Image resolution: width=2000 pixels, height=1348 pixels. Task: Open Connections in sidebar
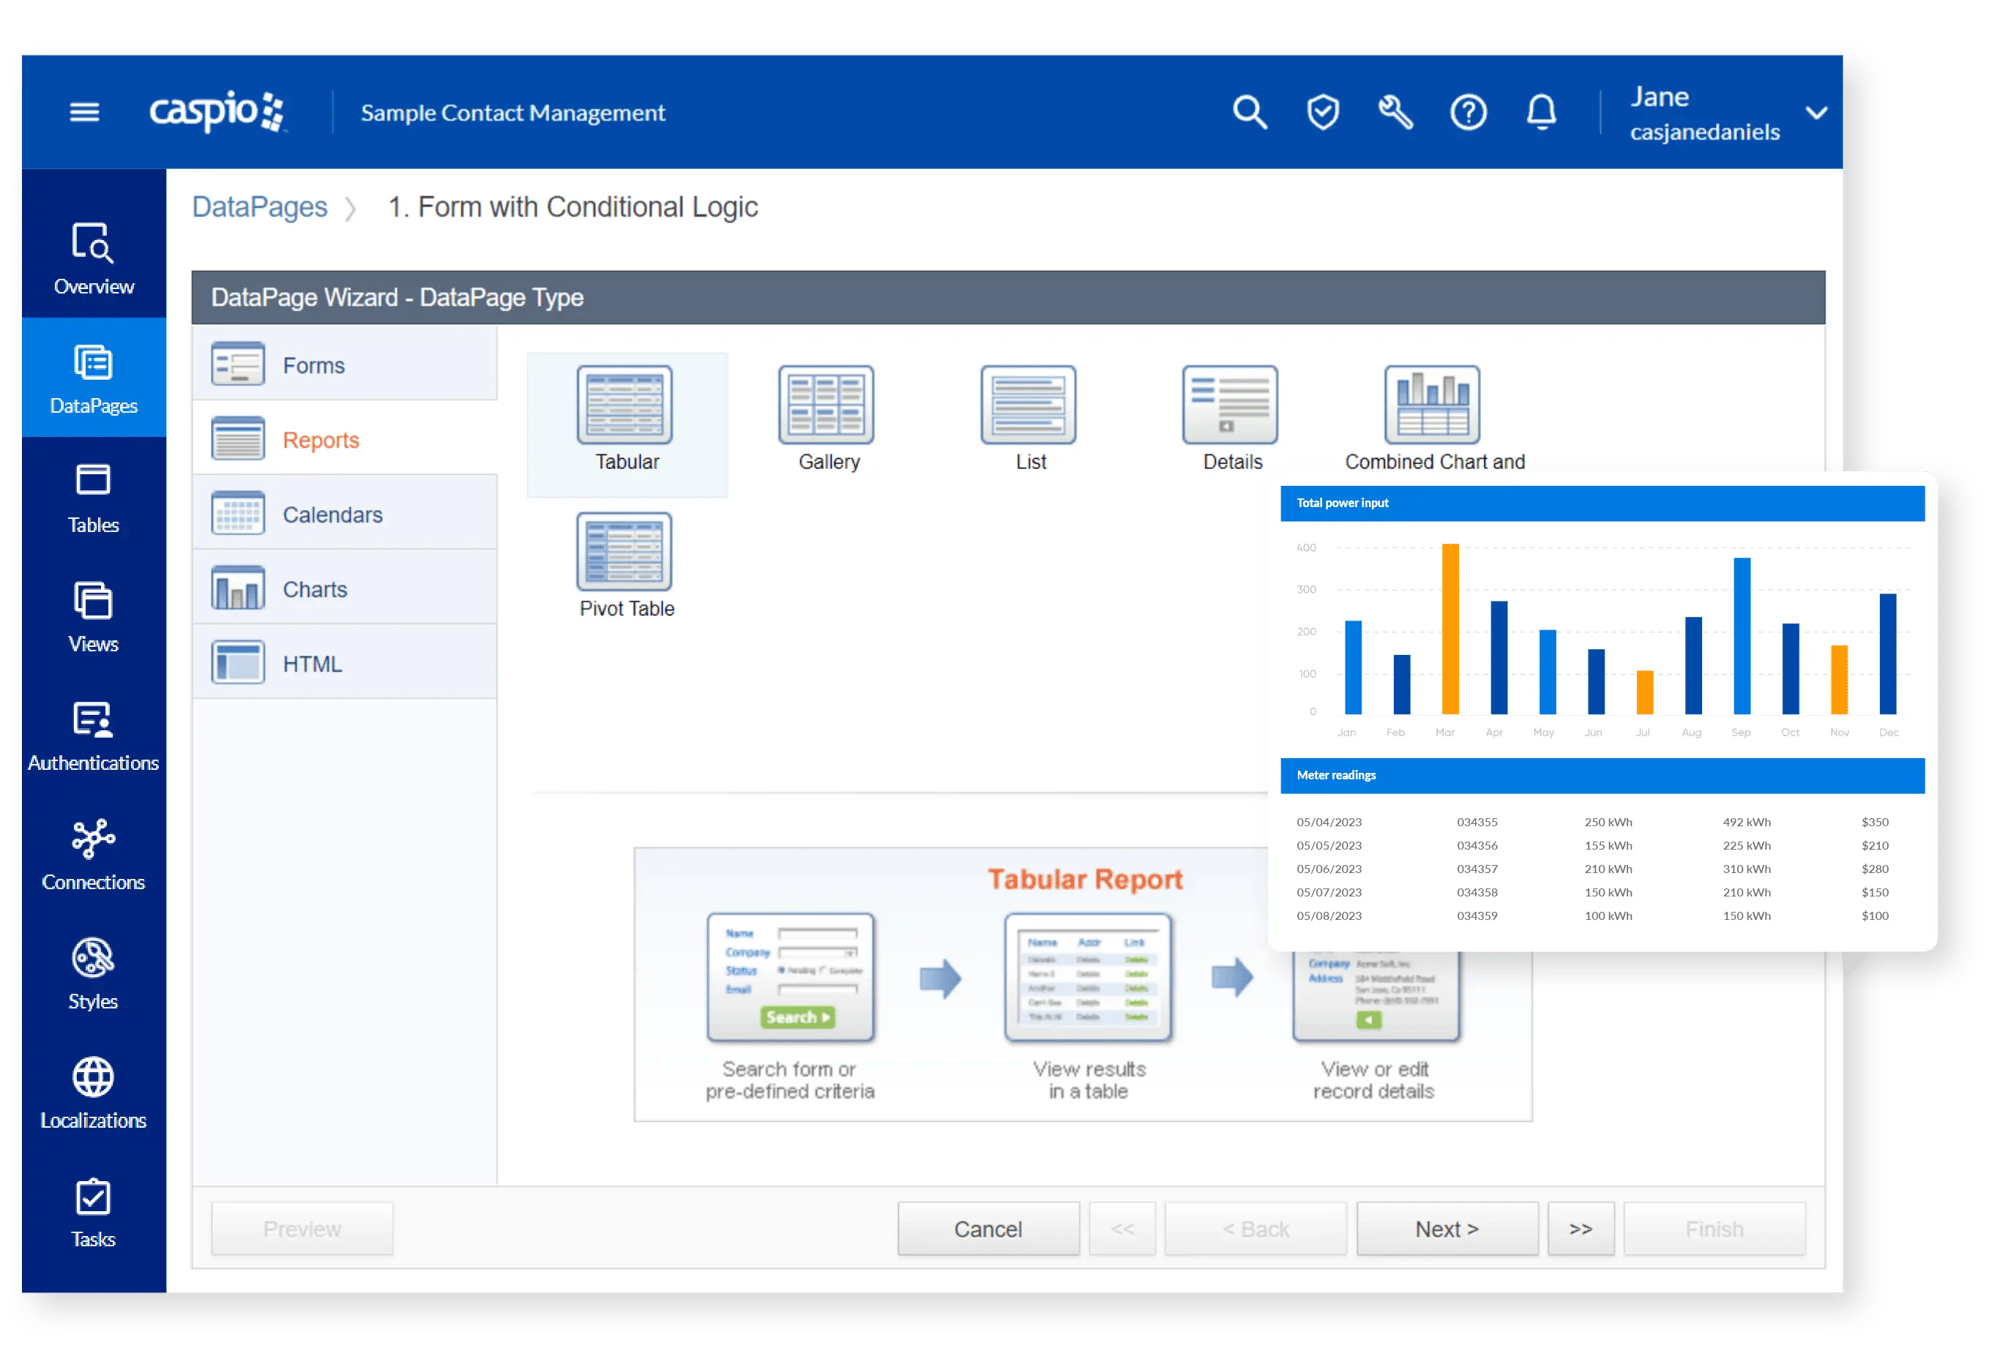(94, 855)
